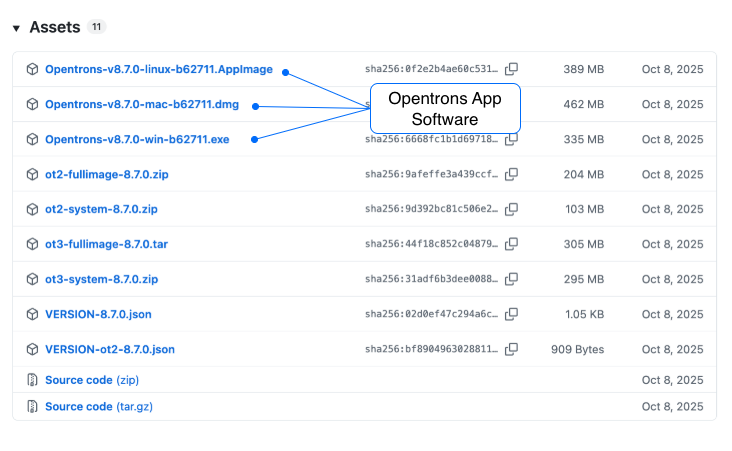Click Oct 8, 2025 date in ot3-system row
The height and width of the screenshot is (451, 732).
coord(672,279)
